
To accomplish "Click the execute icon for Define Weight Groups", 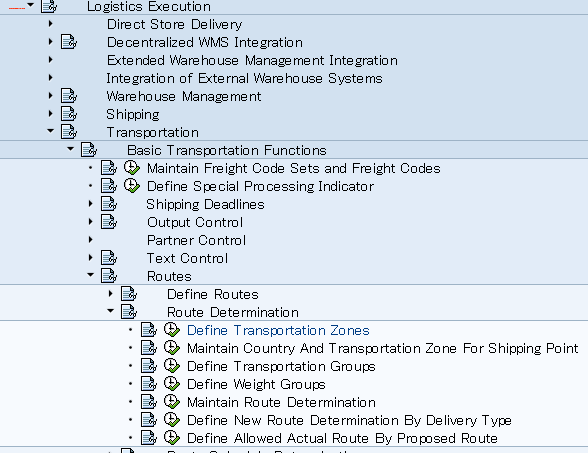I will [172, 384].
